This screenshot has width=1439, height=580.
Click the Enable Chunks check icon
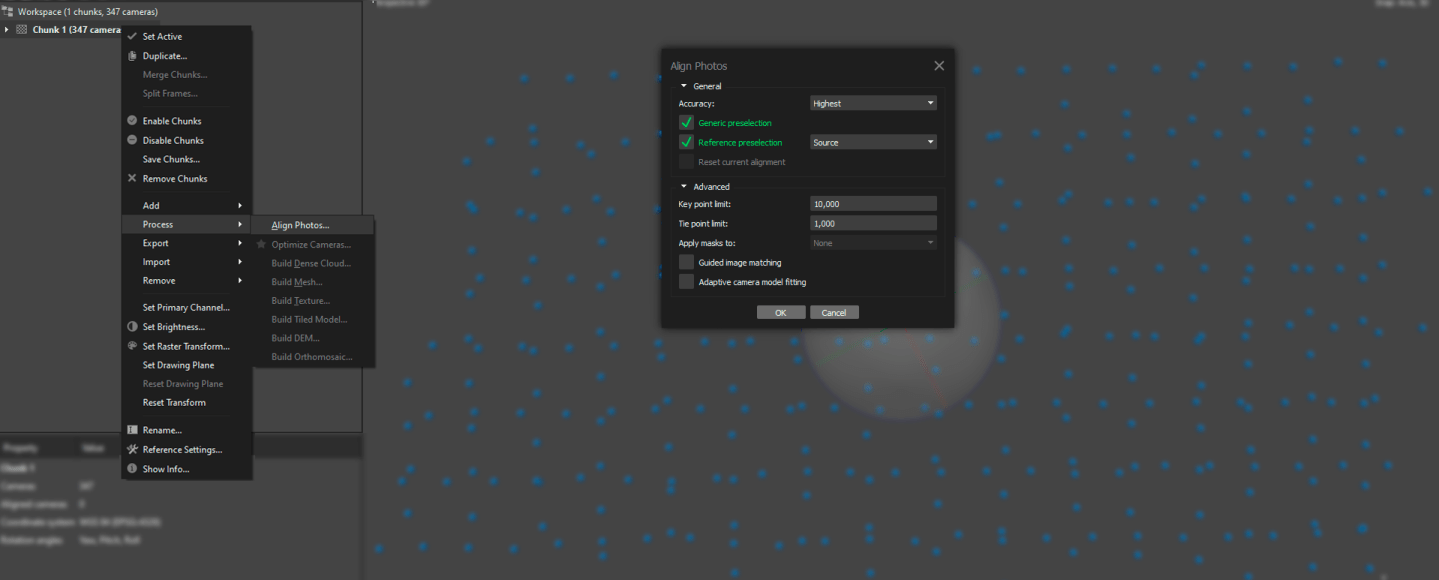[132, 121]
